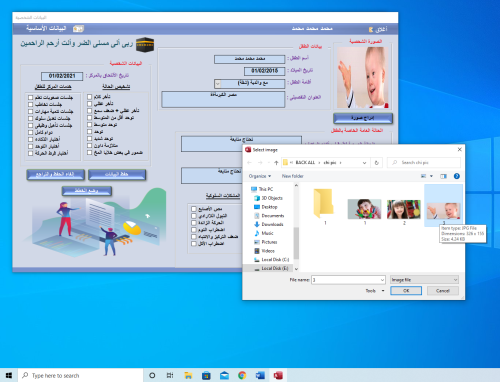Viewport: 500px width, 382px height.
Task: Open the address path history dropdown
Action: point(364,163)
